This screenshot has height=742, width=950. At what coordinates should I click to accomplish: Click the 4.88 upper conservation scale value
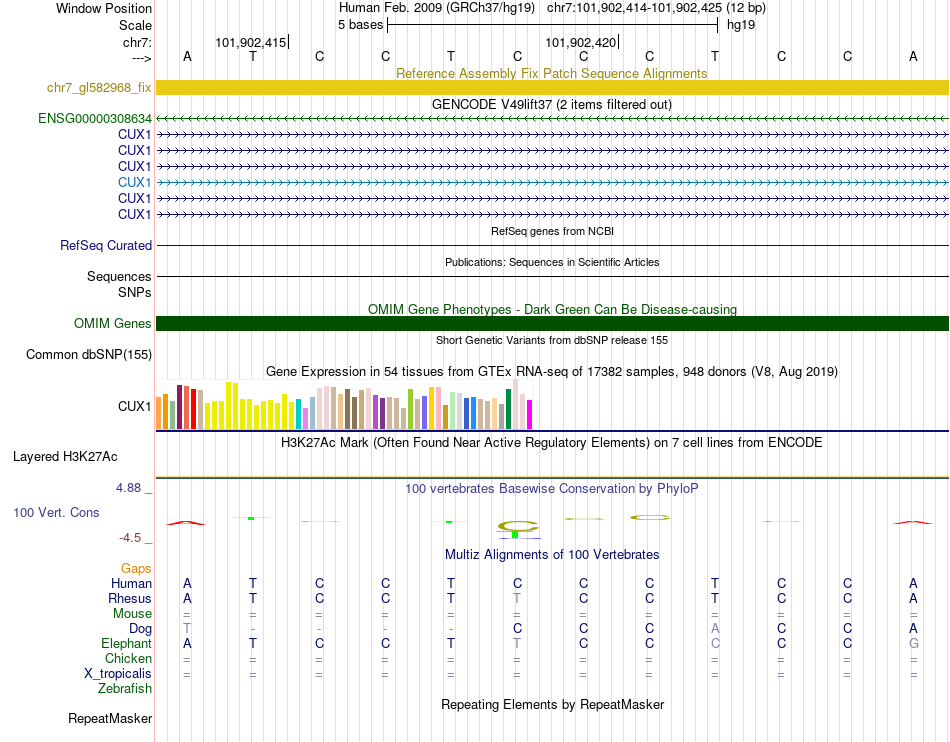point(128,488)
